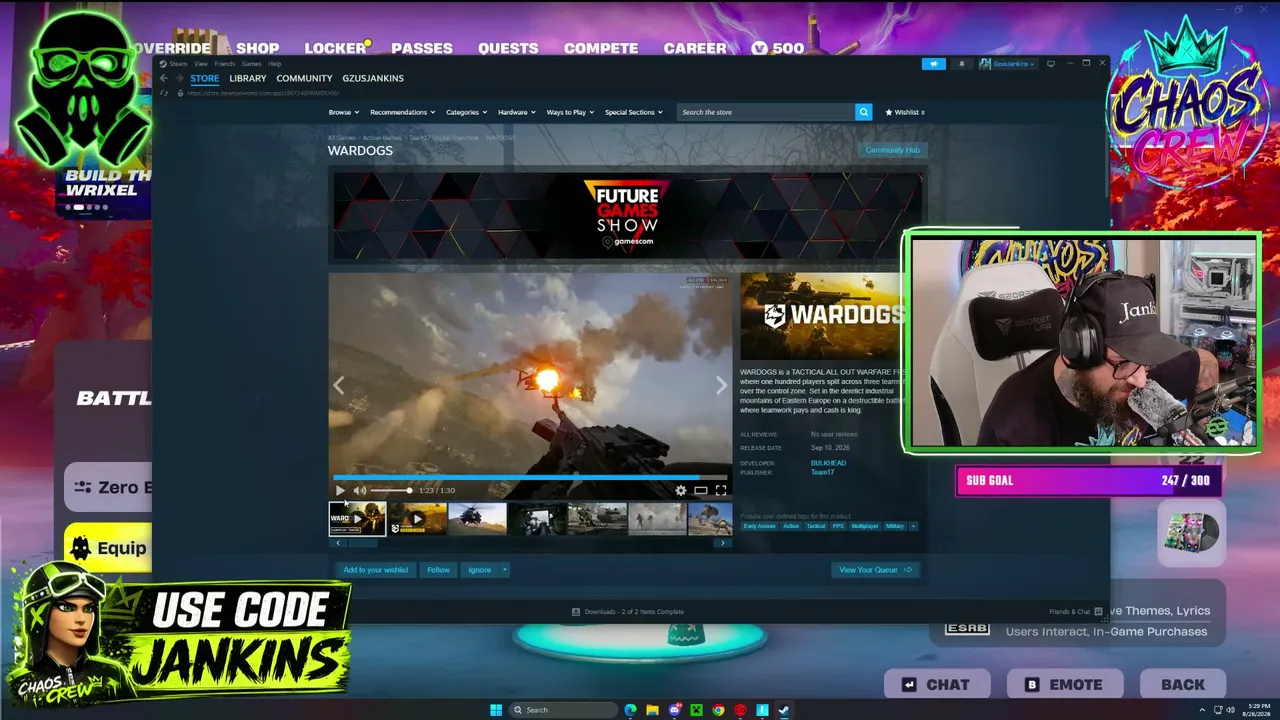Open the Games menu in Steam
Viewport: 1280px width, 720px height.
[x=251, y=64]
